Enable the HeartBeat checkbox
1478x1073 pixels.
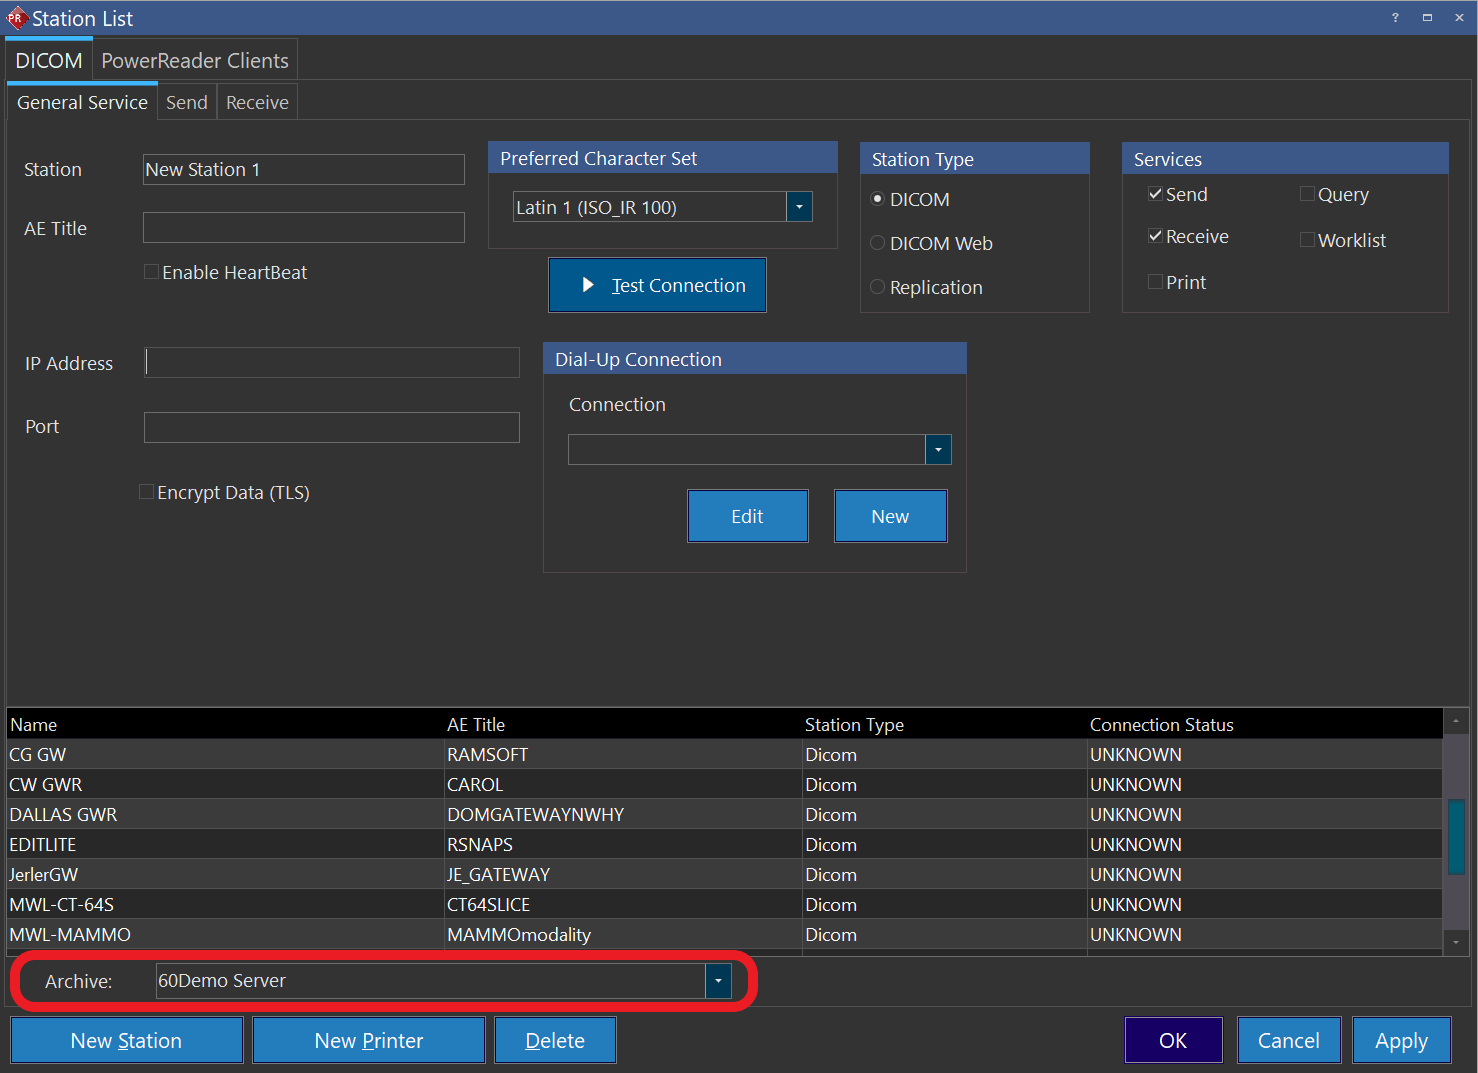(151, 271)
